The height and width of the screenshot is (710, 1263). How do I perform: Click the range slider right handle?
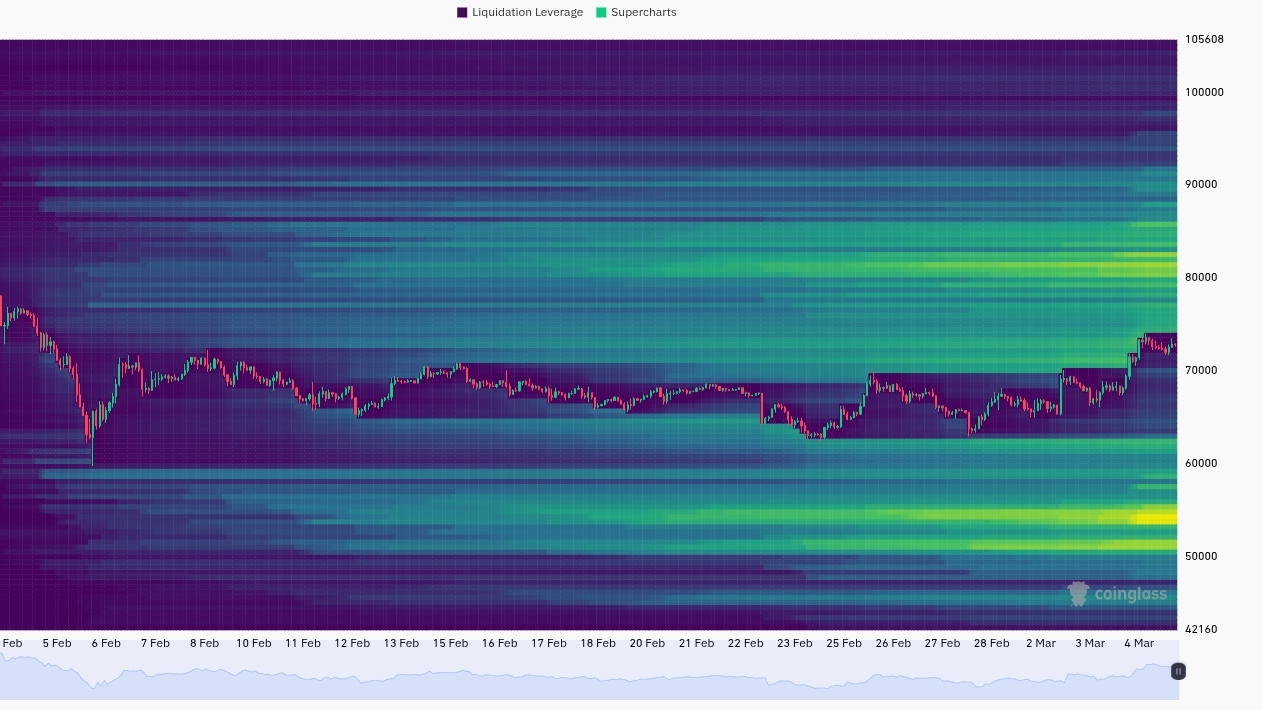tap(1179, 672)
